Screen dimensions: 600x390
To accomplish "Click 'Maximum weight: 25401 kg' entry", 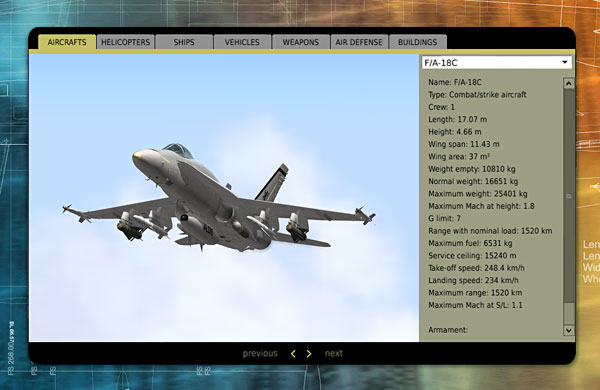I will [x=478, y=194].
